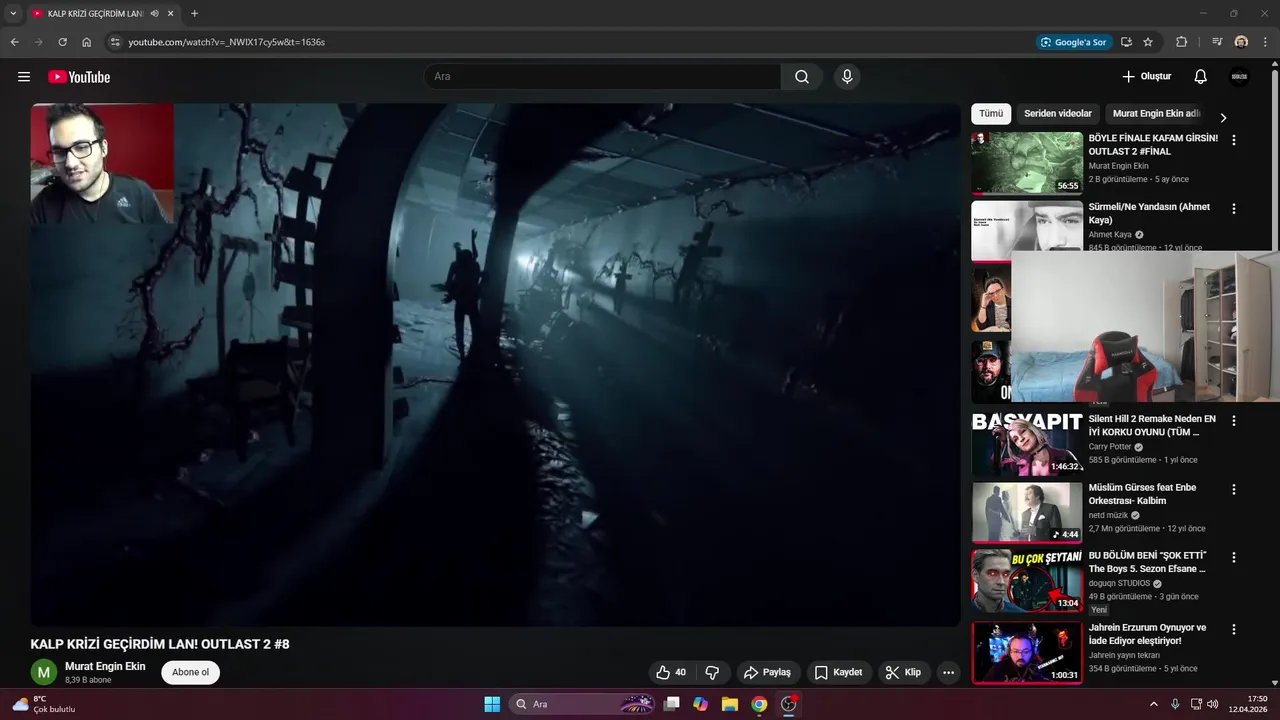This screenshot has height=720, width=1280.
Task: Start voice search with the microphone icon
Action: pyautogui.click(x=847, y=77)
